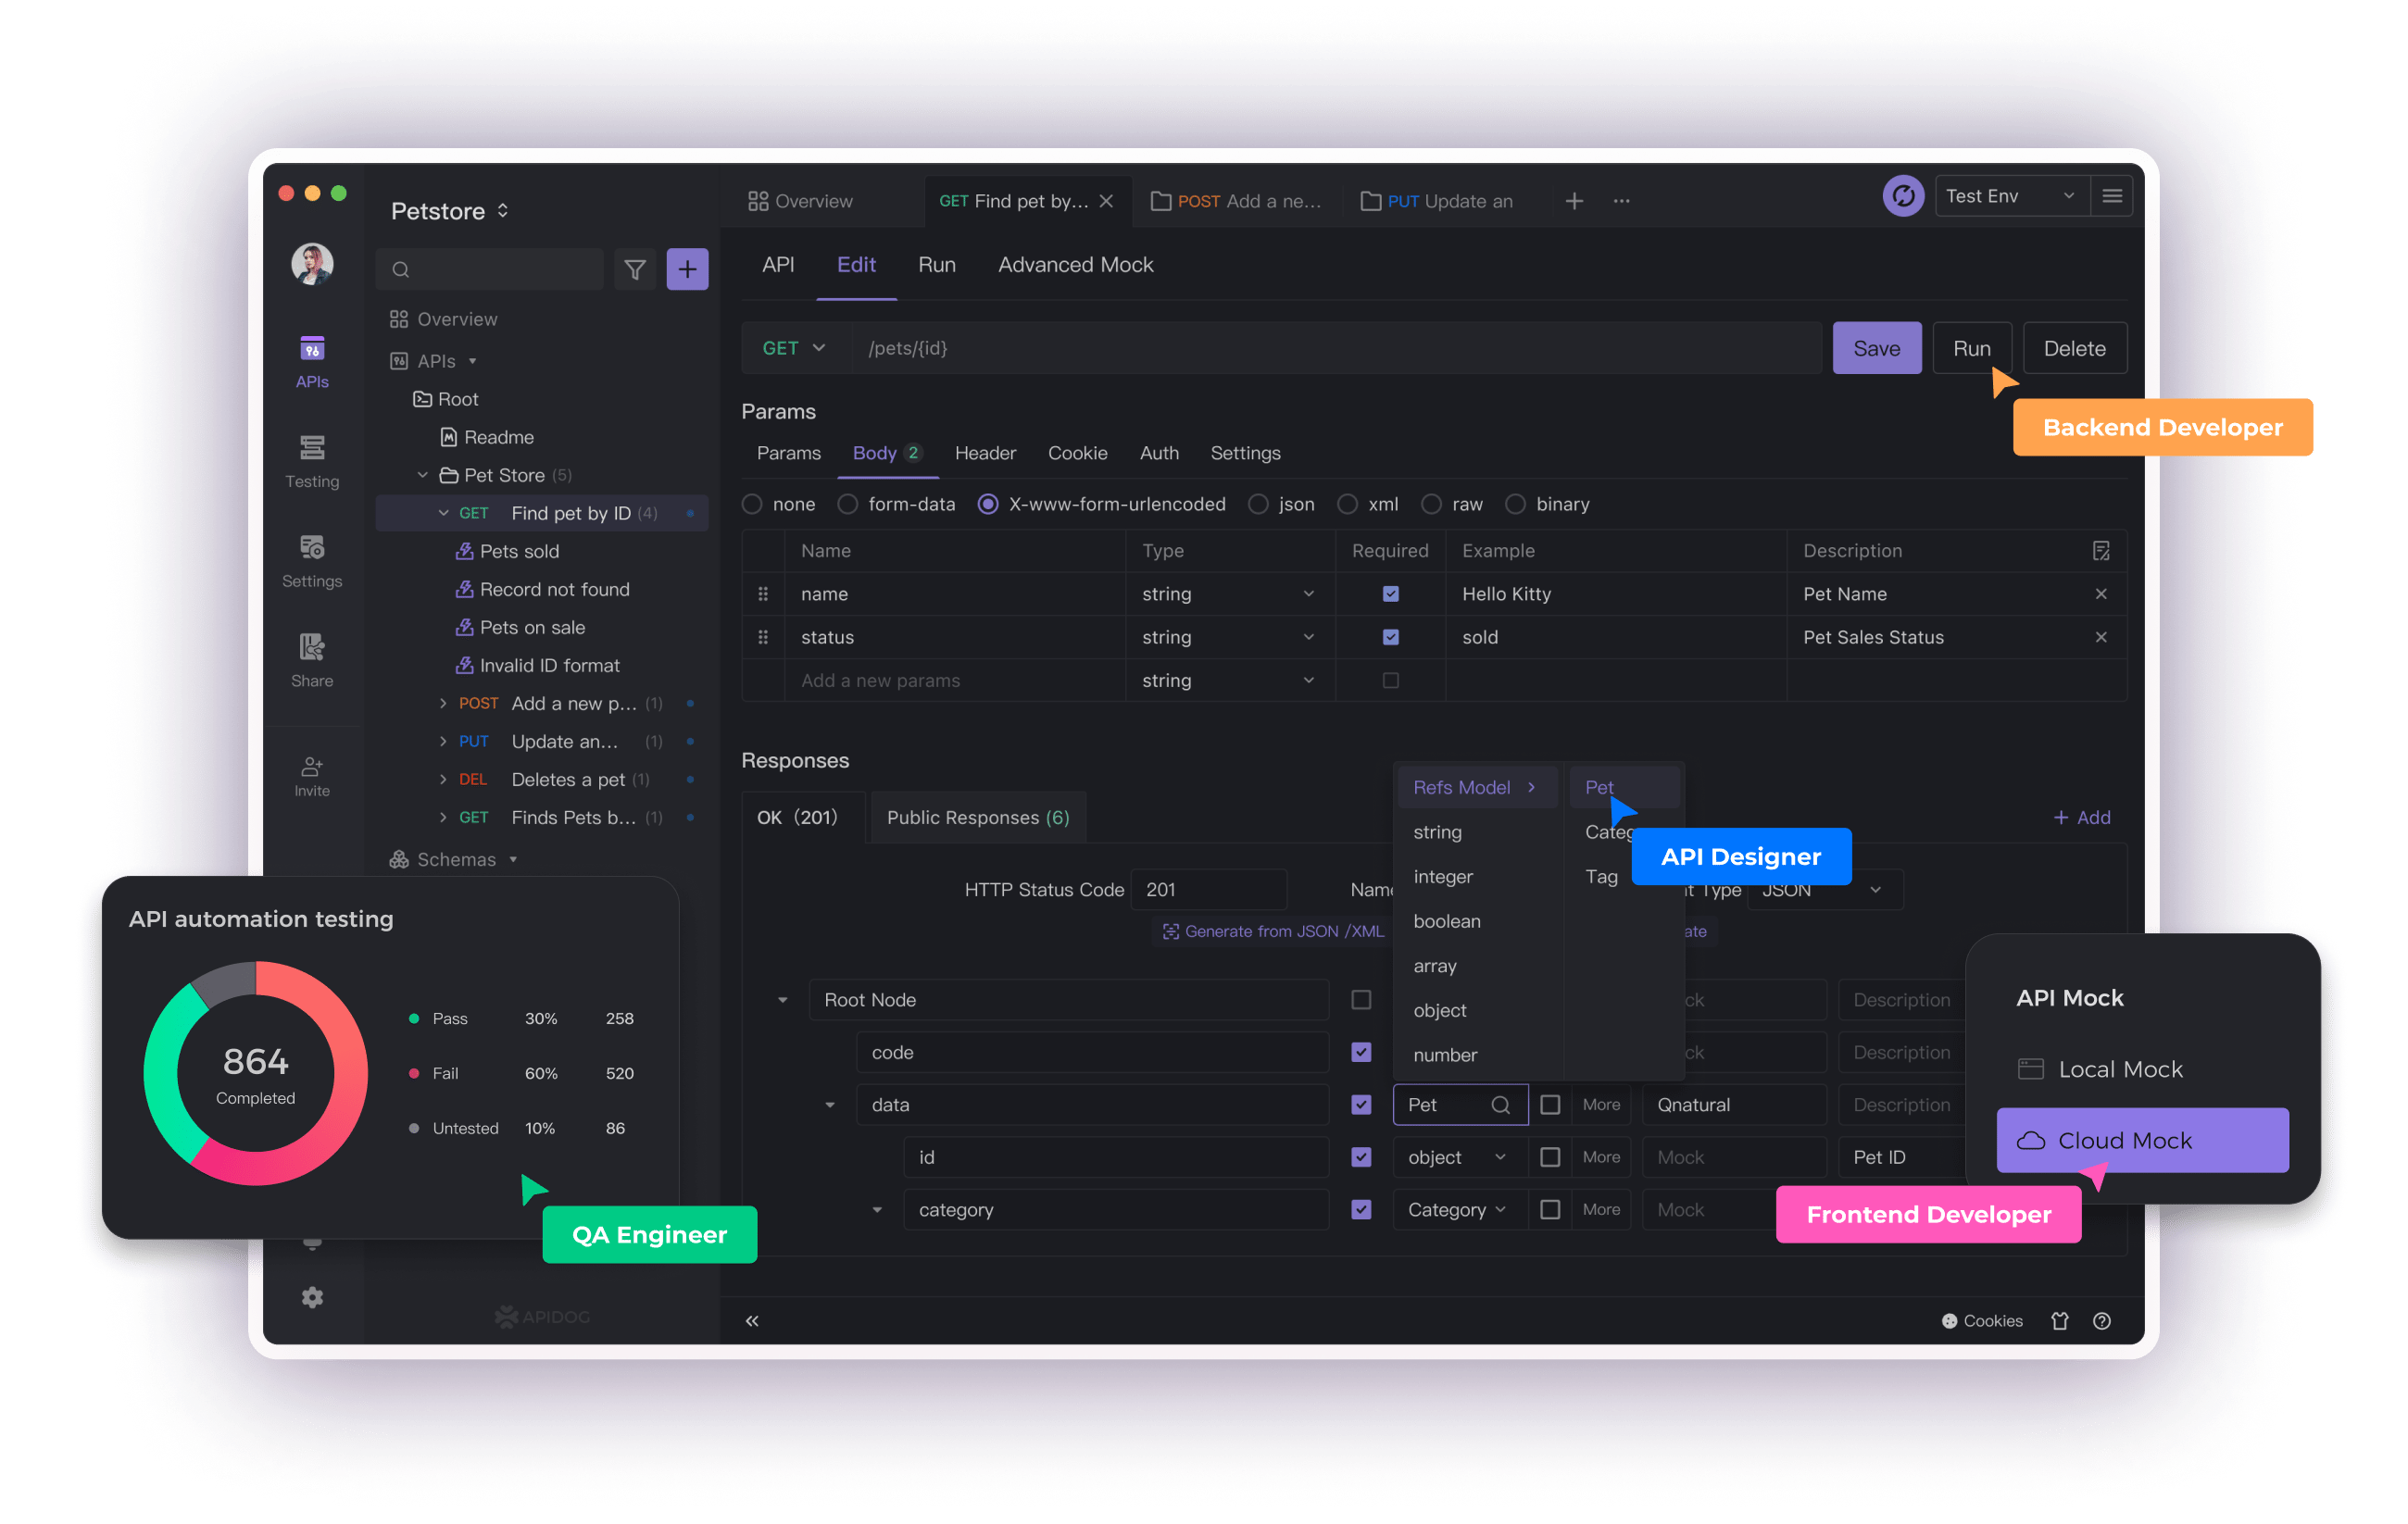Open the hamburger menu icon top right

tap(2111, 197)
